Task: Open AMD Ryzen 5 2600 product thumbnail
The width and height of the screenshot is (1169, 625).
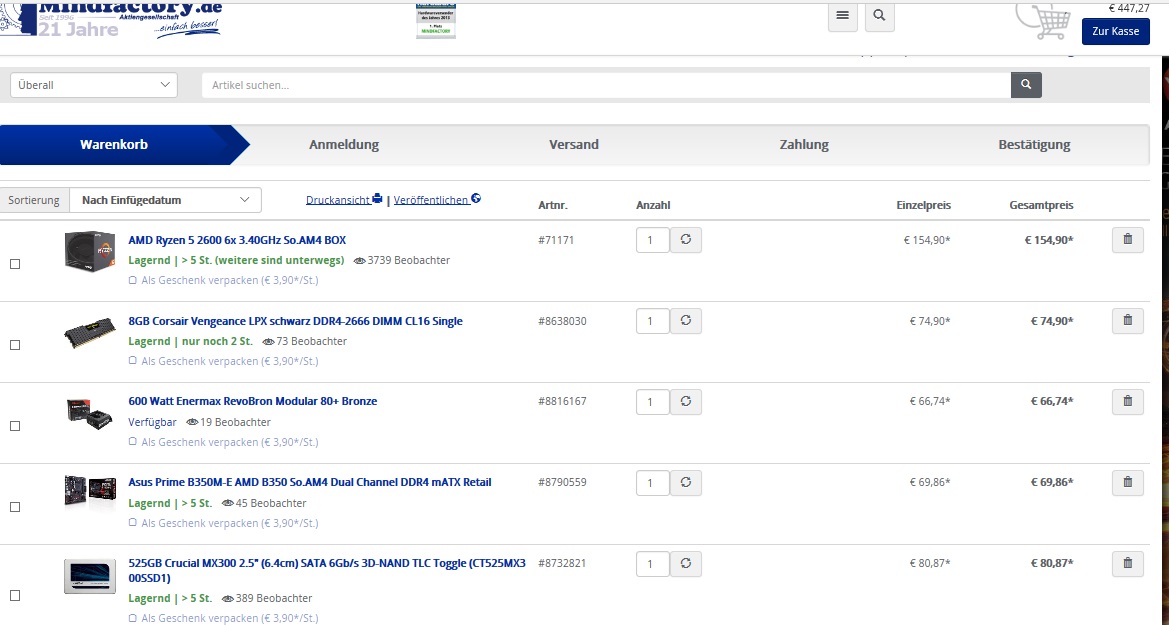Action: pos(90,251)
